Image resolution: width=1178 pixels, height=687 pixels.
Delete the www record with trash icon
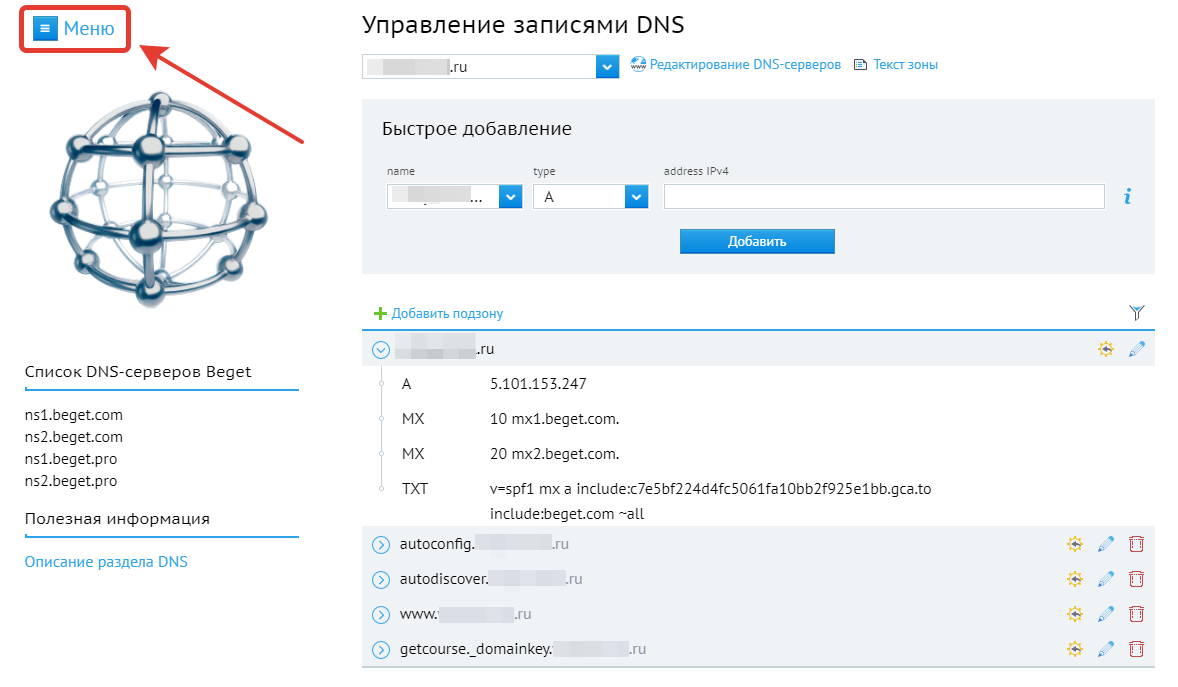[x=1136, y=614]
